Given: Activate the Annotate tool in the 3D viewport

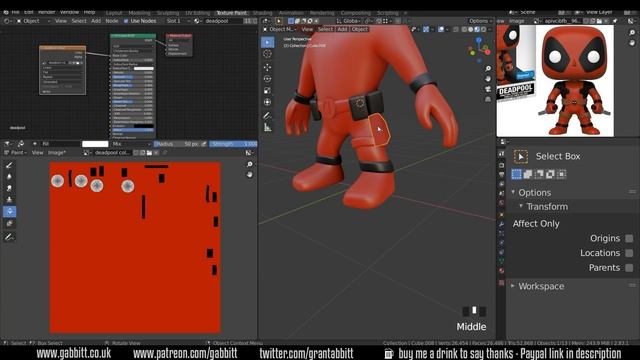Looking at the screenshot, I should point(267,116).
